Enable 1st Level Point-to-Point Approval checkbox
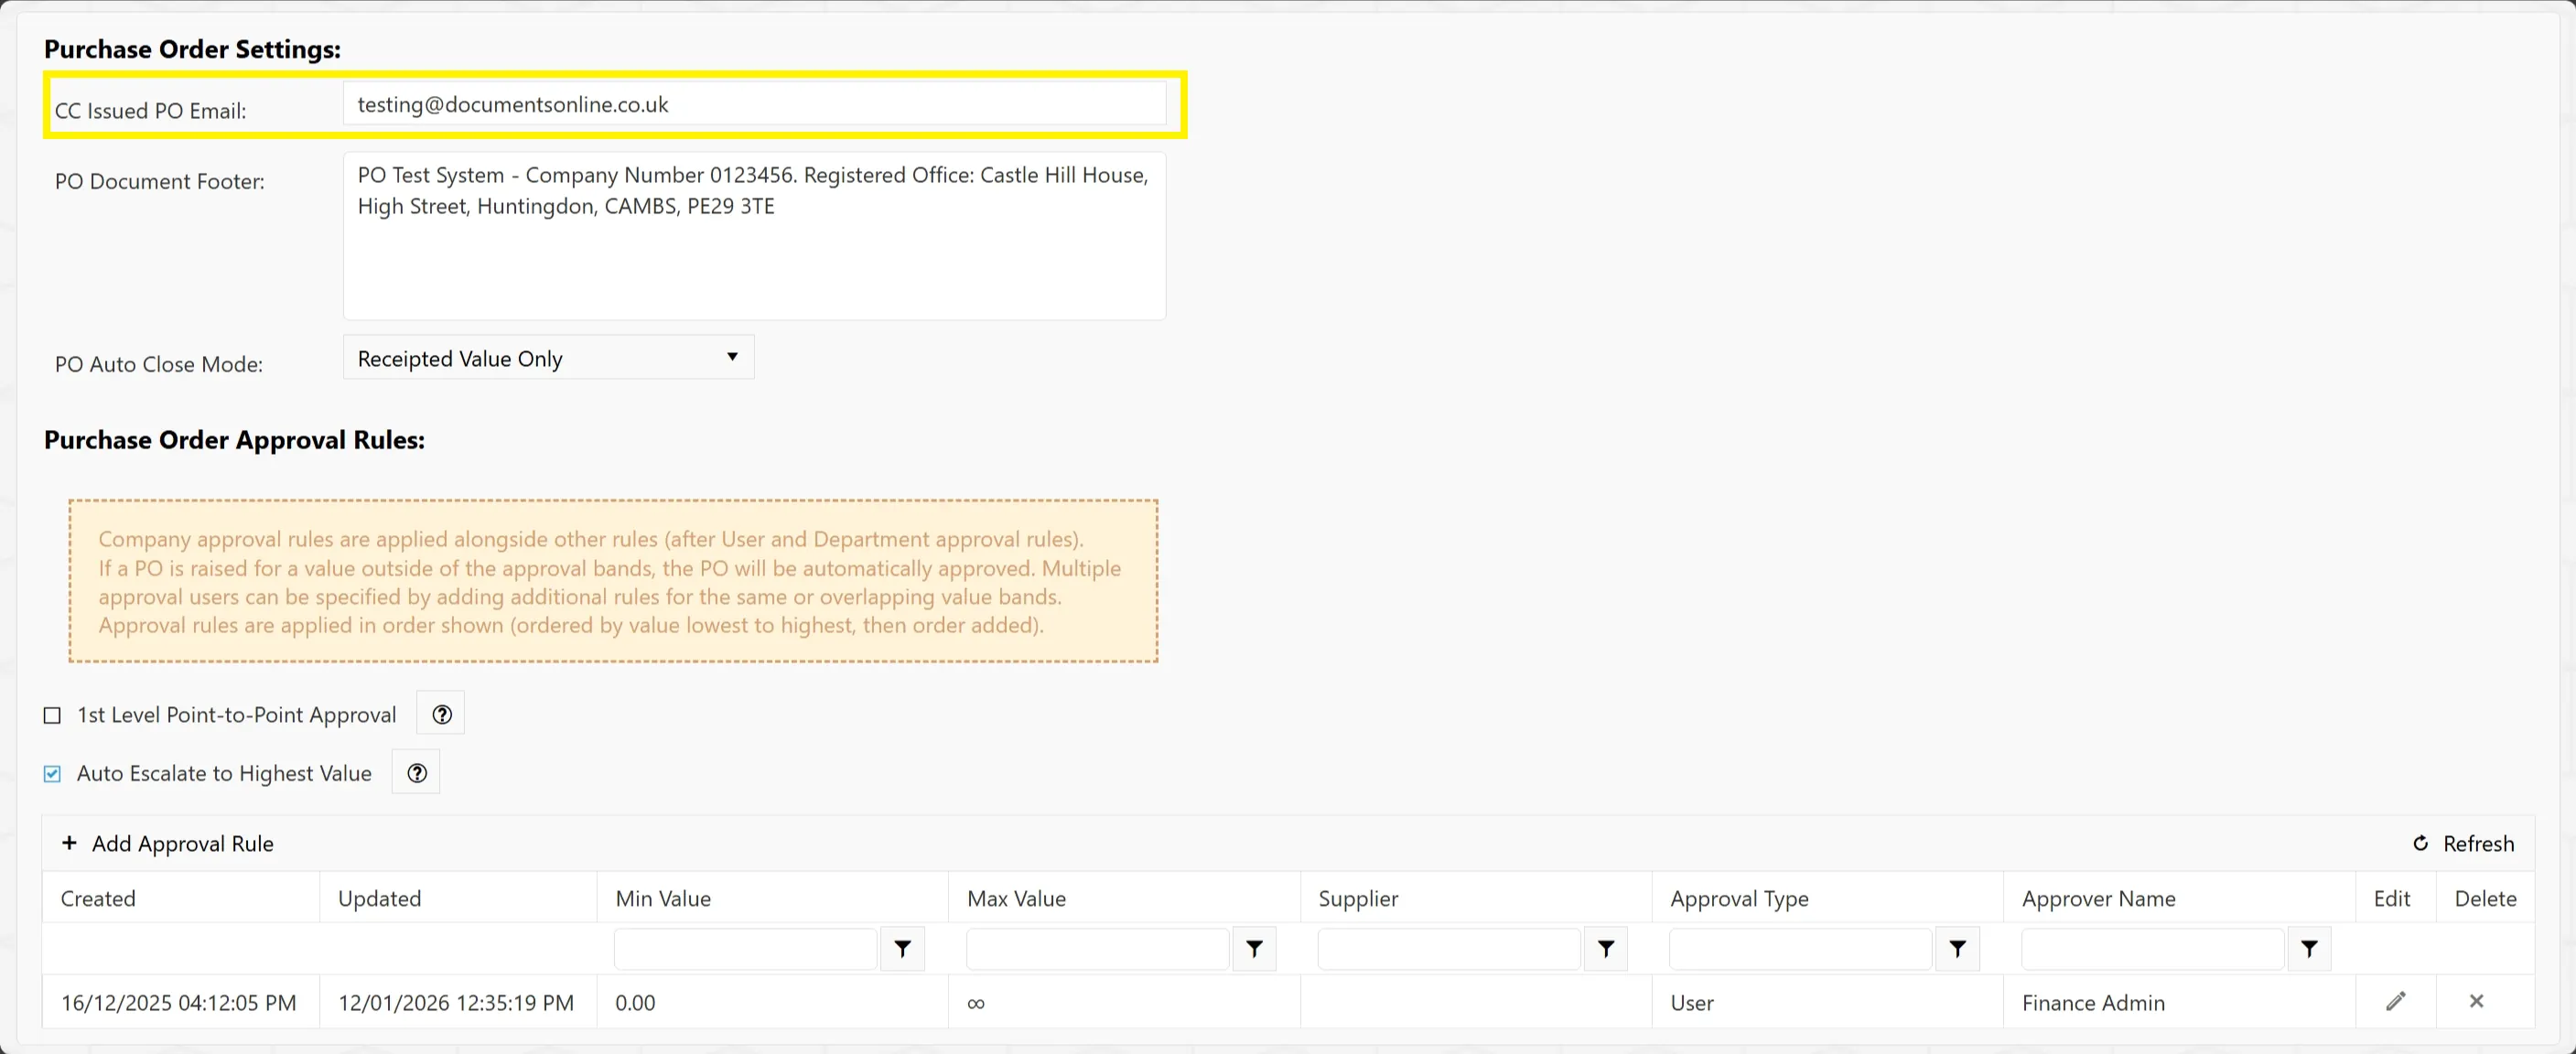The width and height of the screenshot is (2576, 1054). 52,716
